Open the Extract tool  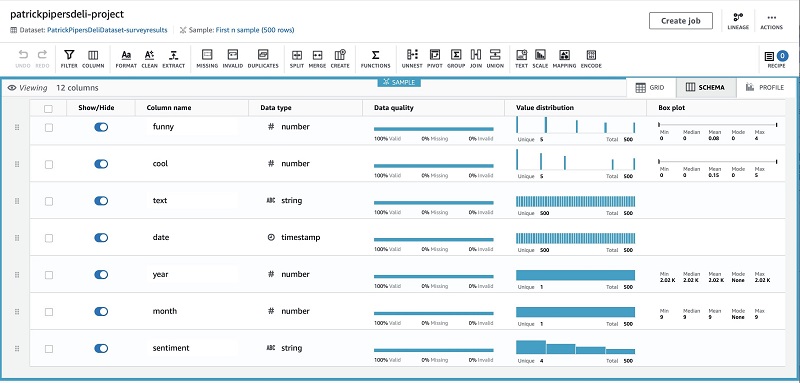[x=173, y=58]
